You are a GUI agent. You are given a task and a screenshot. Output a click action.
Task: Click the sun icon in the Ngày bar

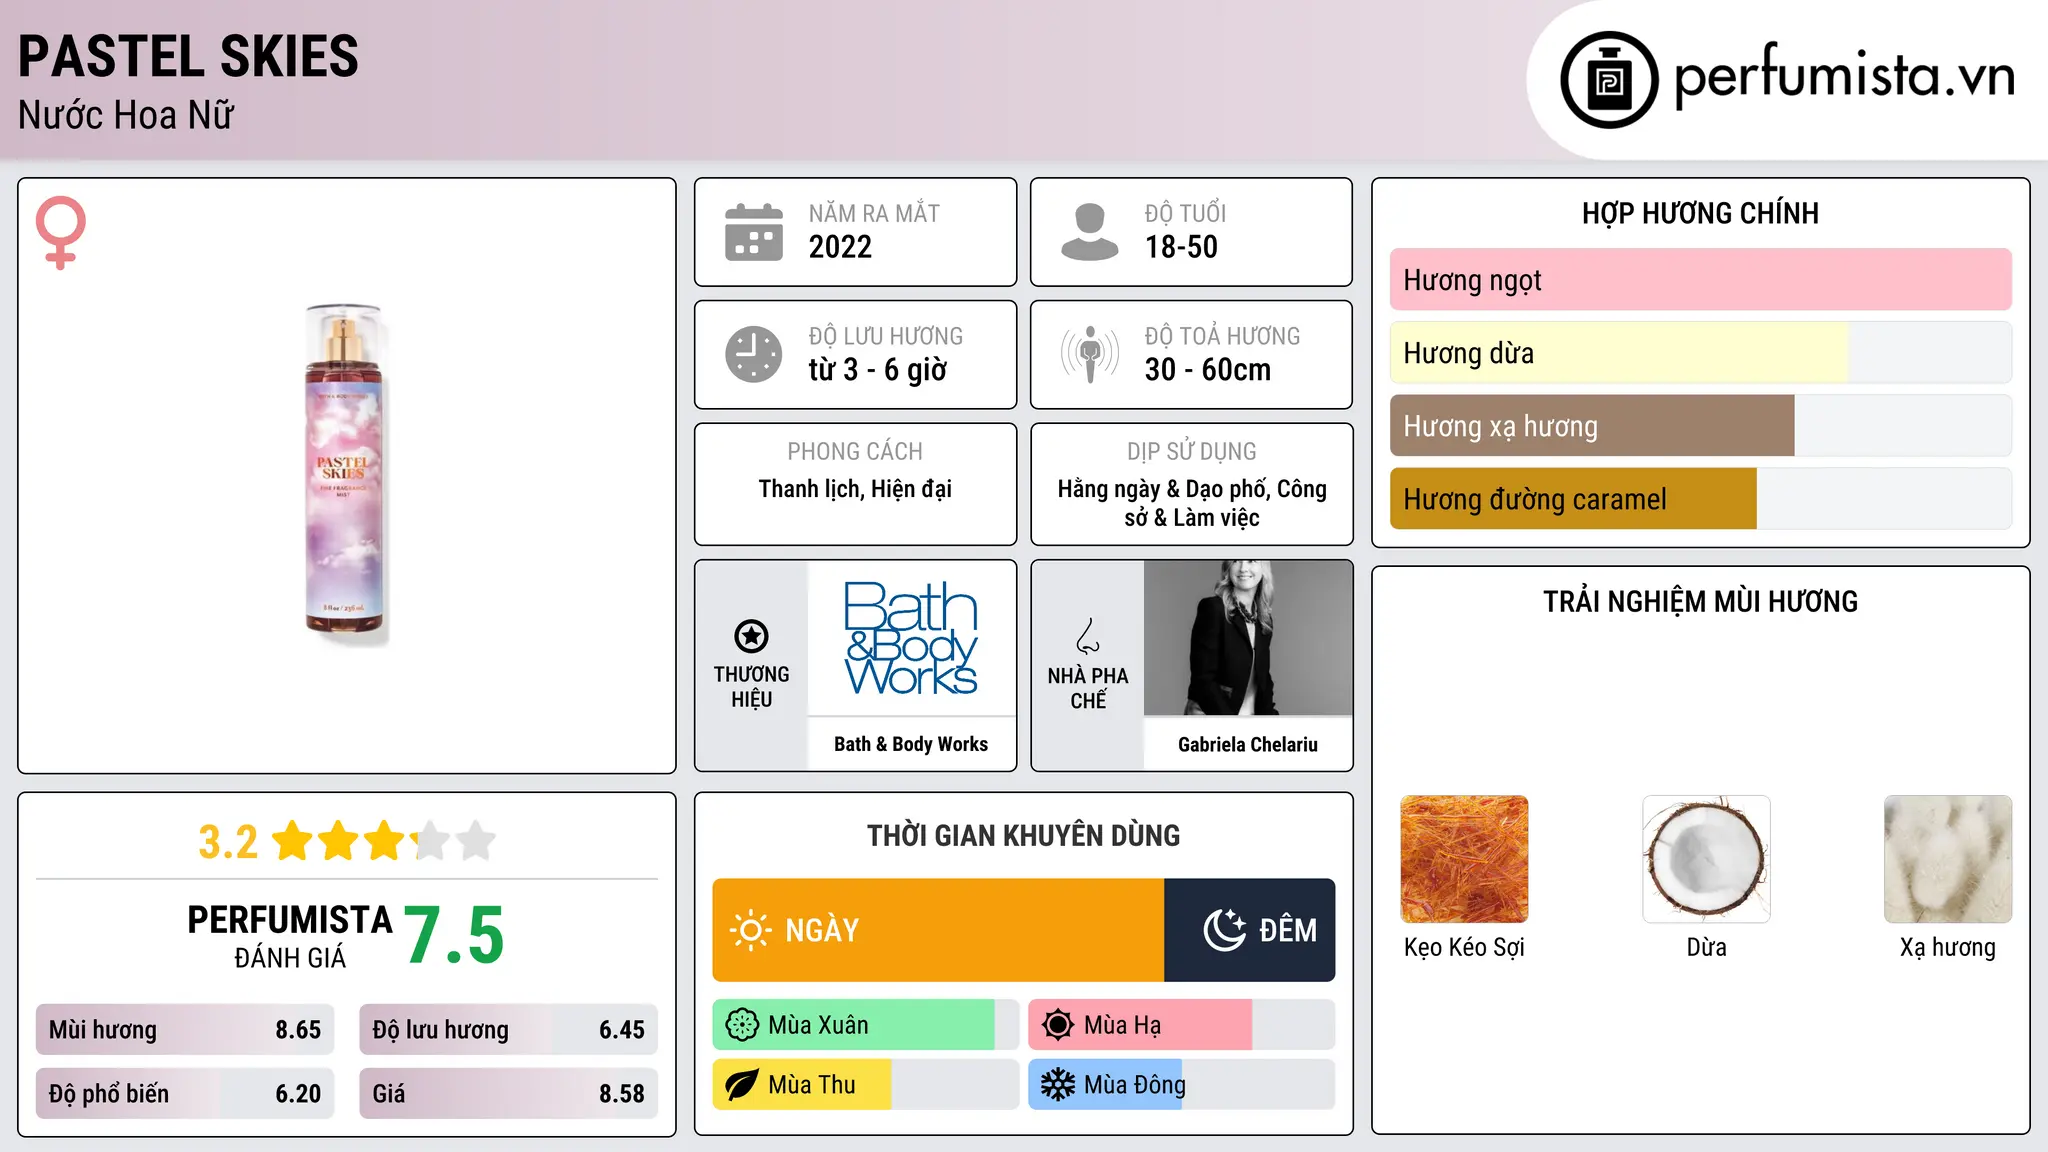[x=750, y=930]
